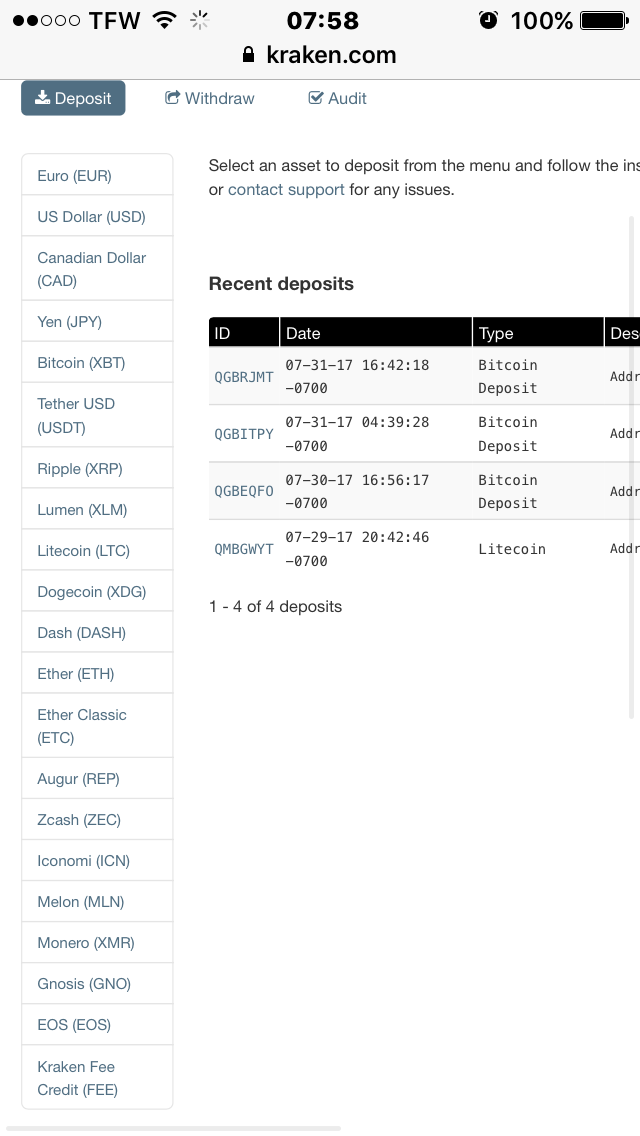Tap the kraken.com address bar

tap(320, 56)
